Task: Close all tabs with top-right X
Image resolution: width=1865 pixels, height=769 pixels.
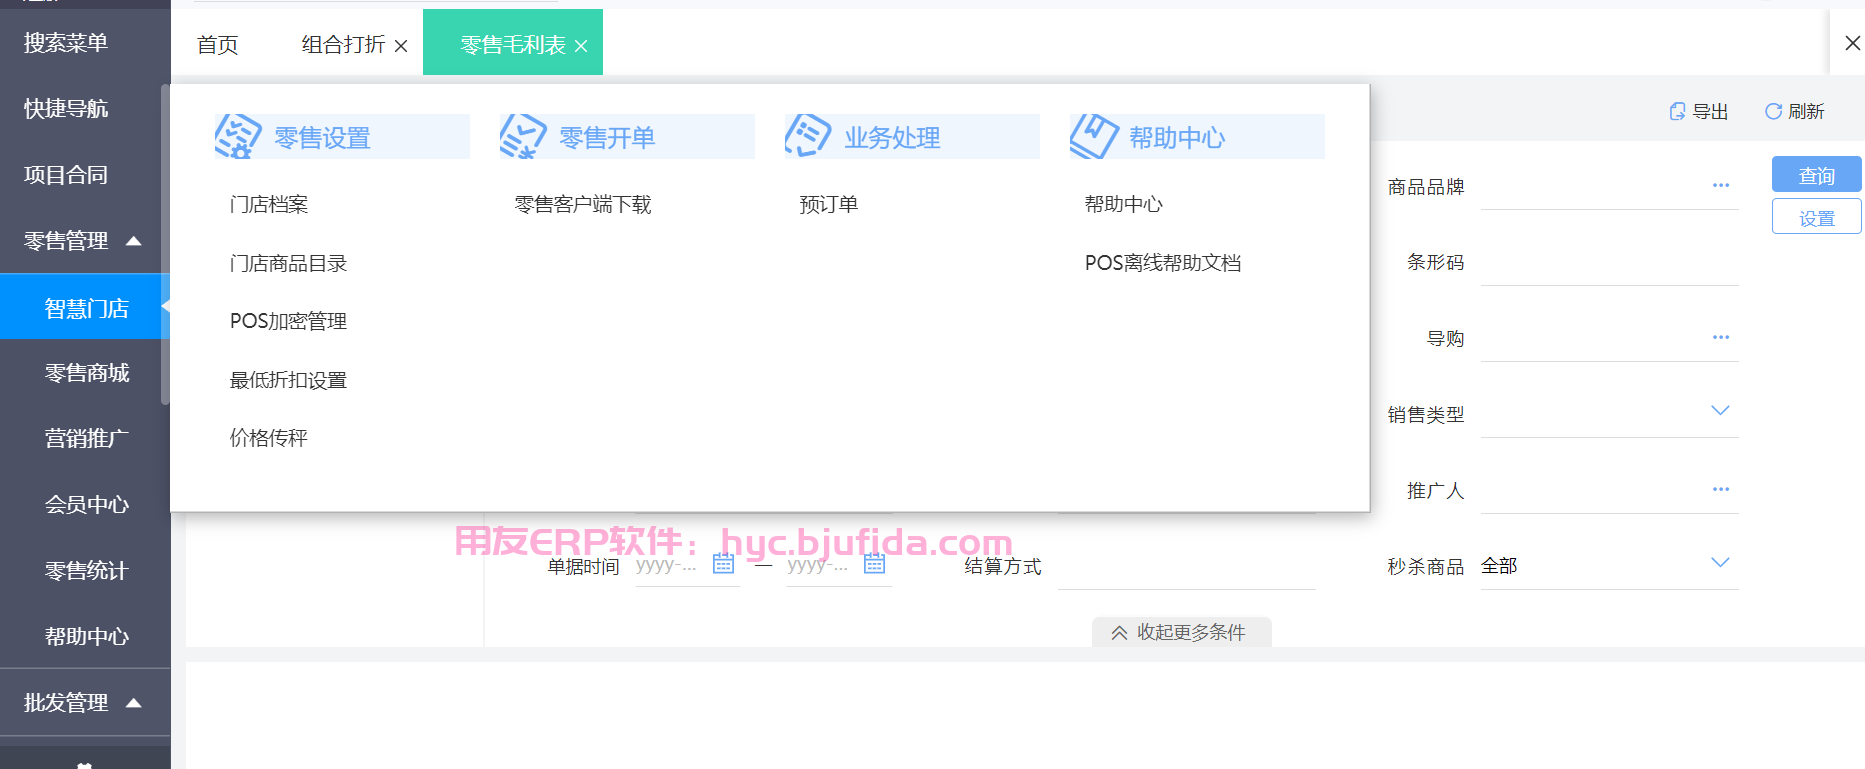Action: [x=1852, y=43]
